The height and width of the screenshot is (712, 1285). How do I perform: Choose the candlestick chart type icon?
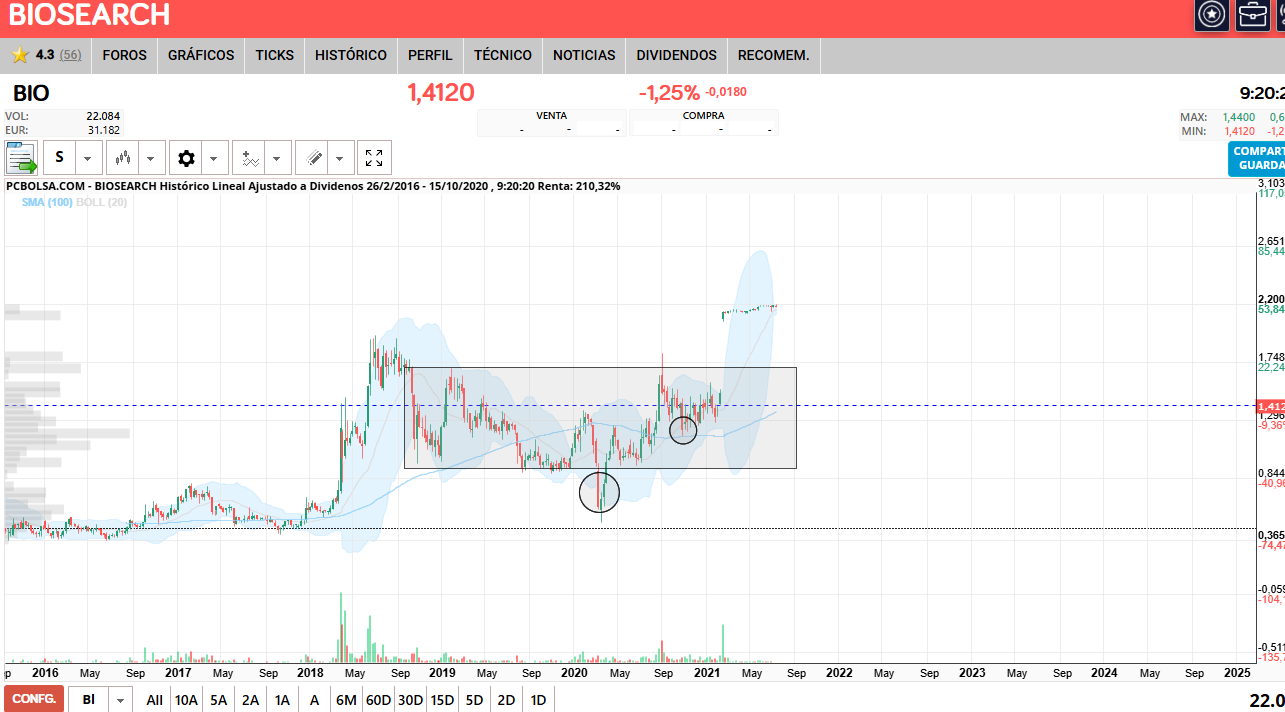coord(123,158)
